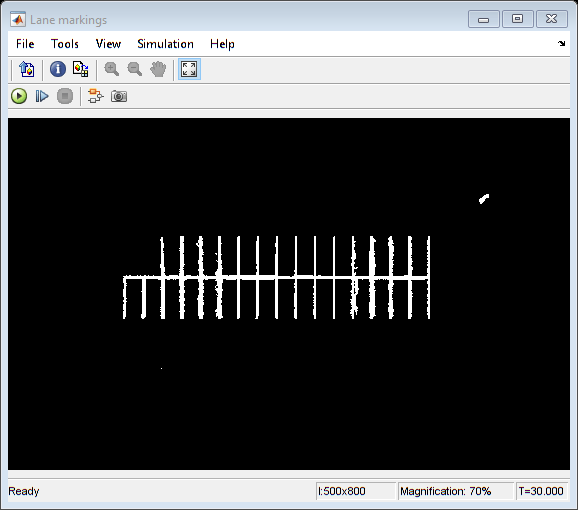Viewport: 578px width, 510px height.
Task: Click the dock arrow at menu bar right
Action: [561, 43]
